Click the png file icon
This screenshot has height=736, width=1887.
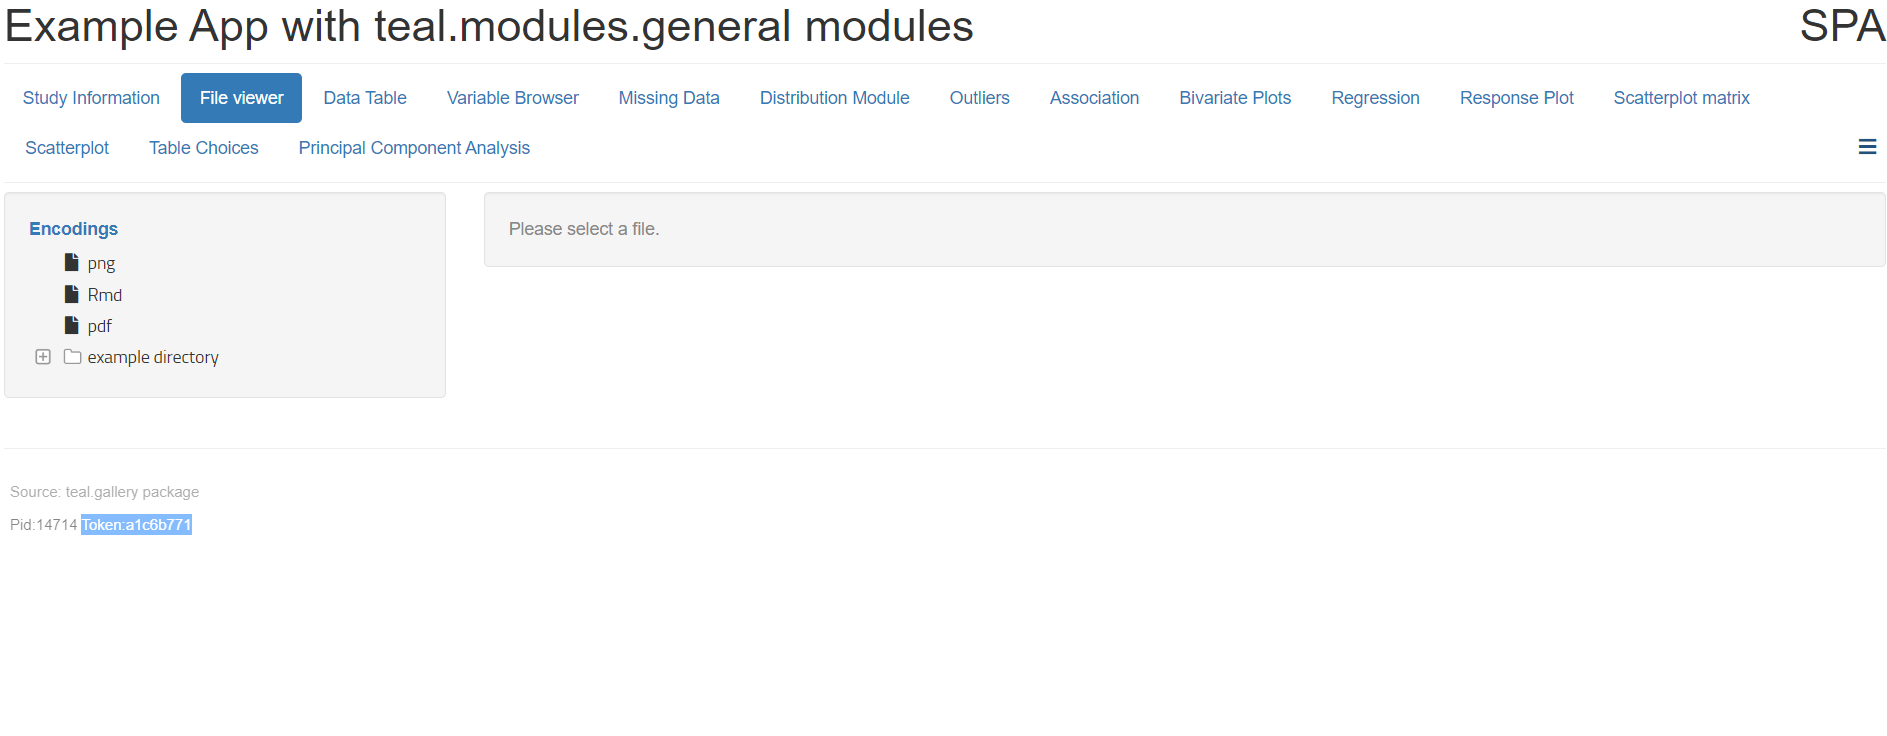click(x=71, y=262)
